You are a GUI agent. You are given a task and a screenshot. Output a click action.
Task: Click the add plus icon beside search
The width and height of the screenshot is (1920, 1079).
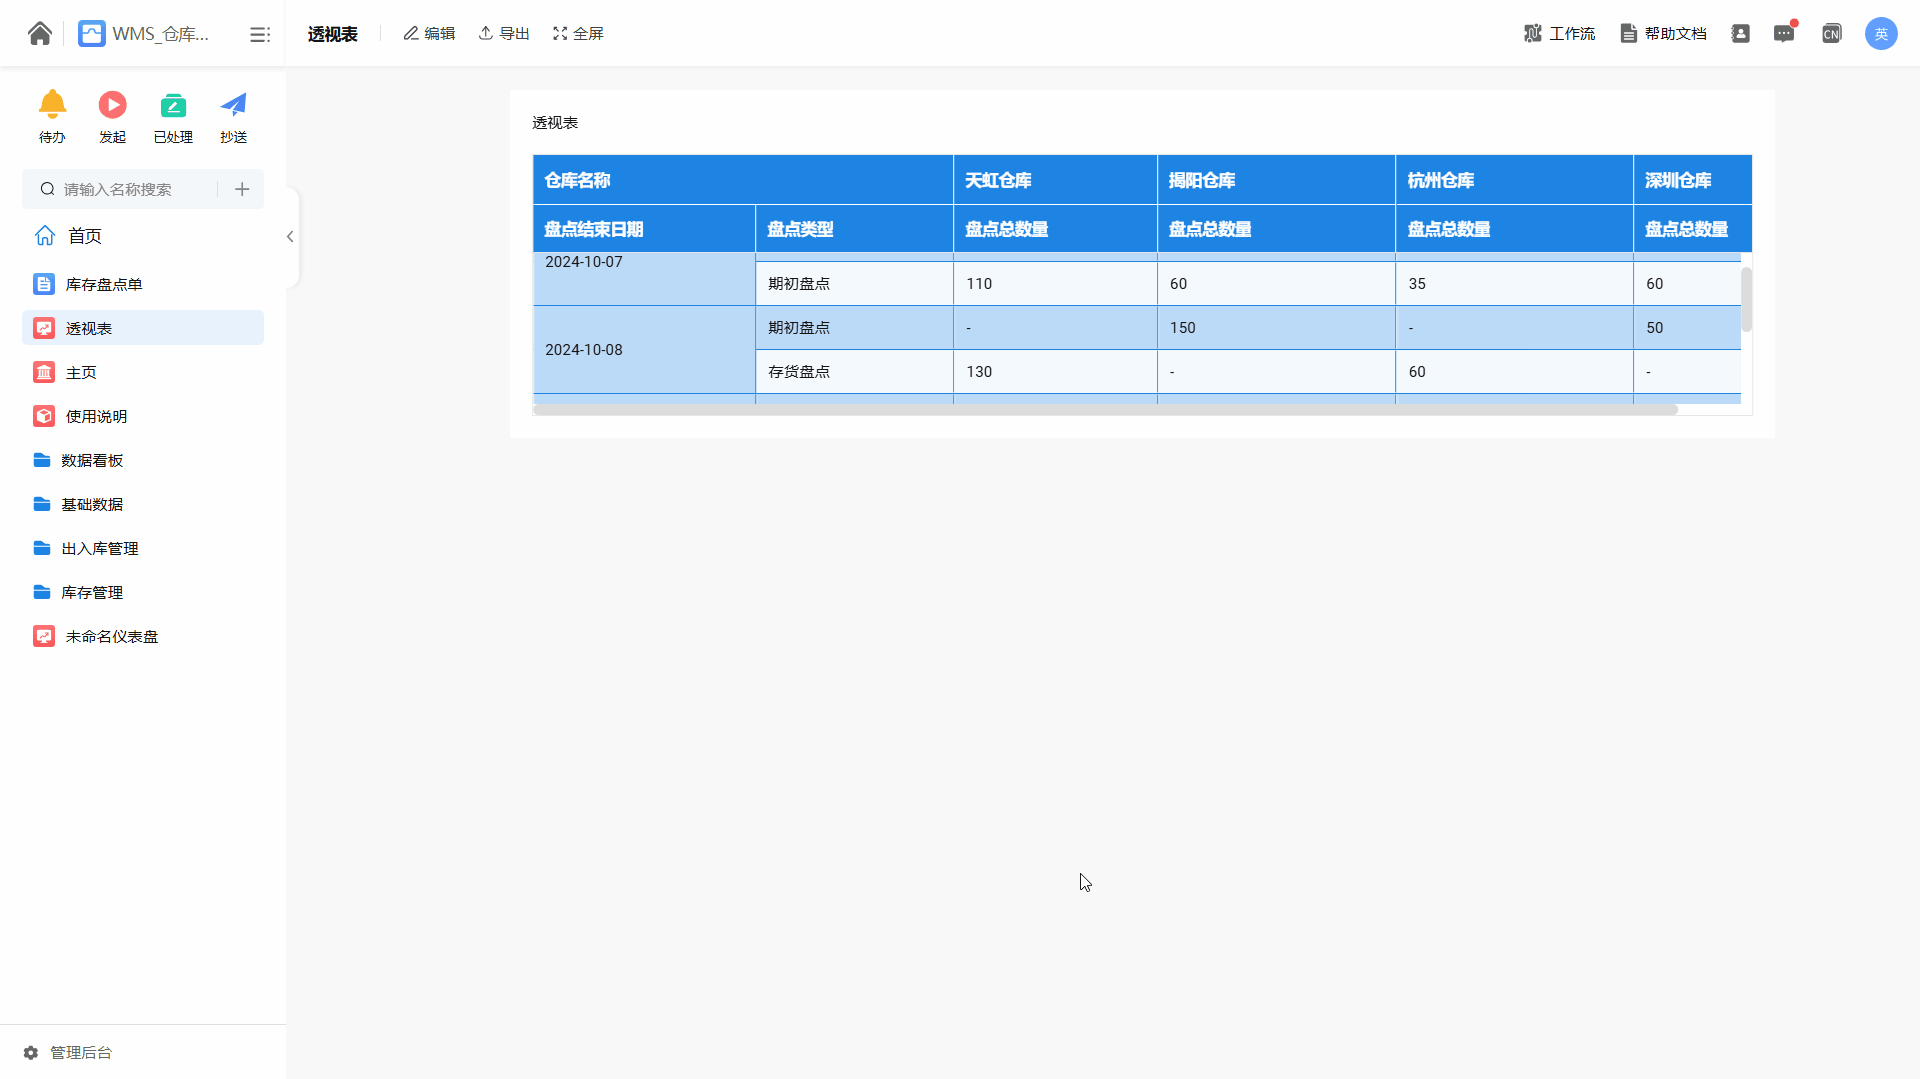[242, 189]
